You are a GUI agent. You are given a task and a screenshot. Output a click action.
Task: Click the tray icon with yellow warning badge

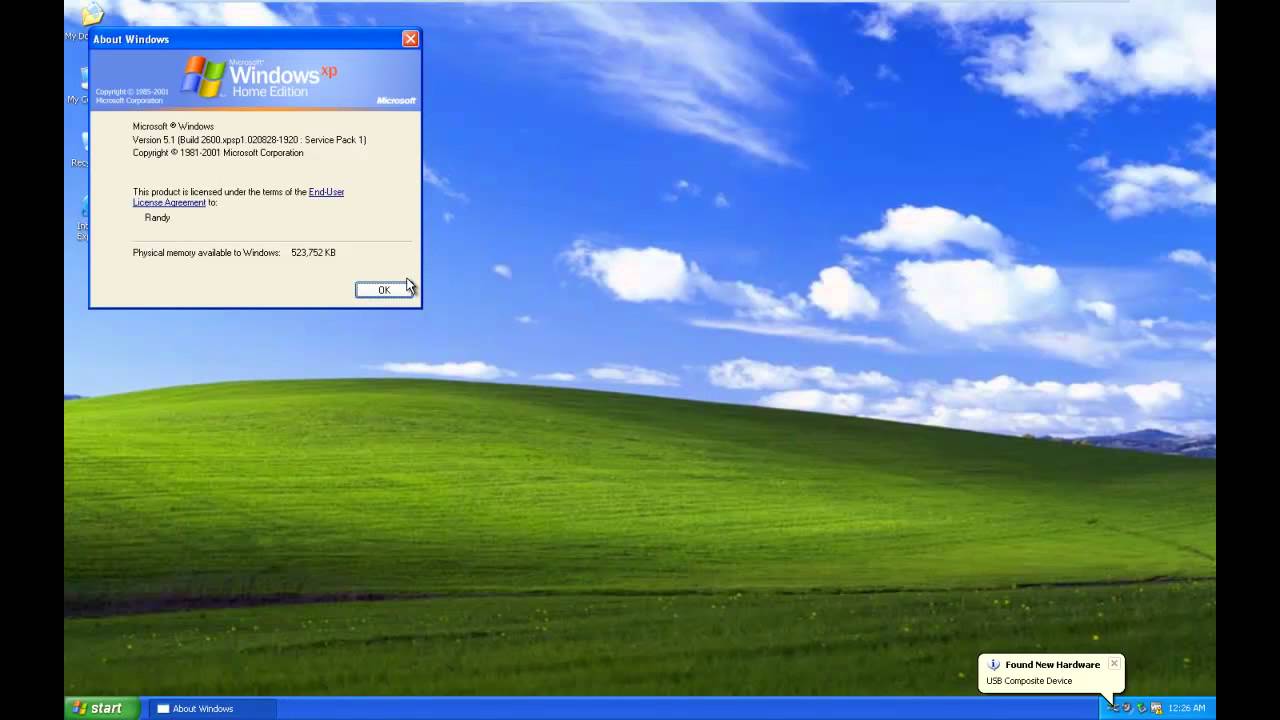pos(1158,708)
